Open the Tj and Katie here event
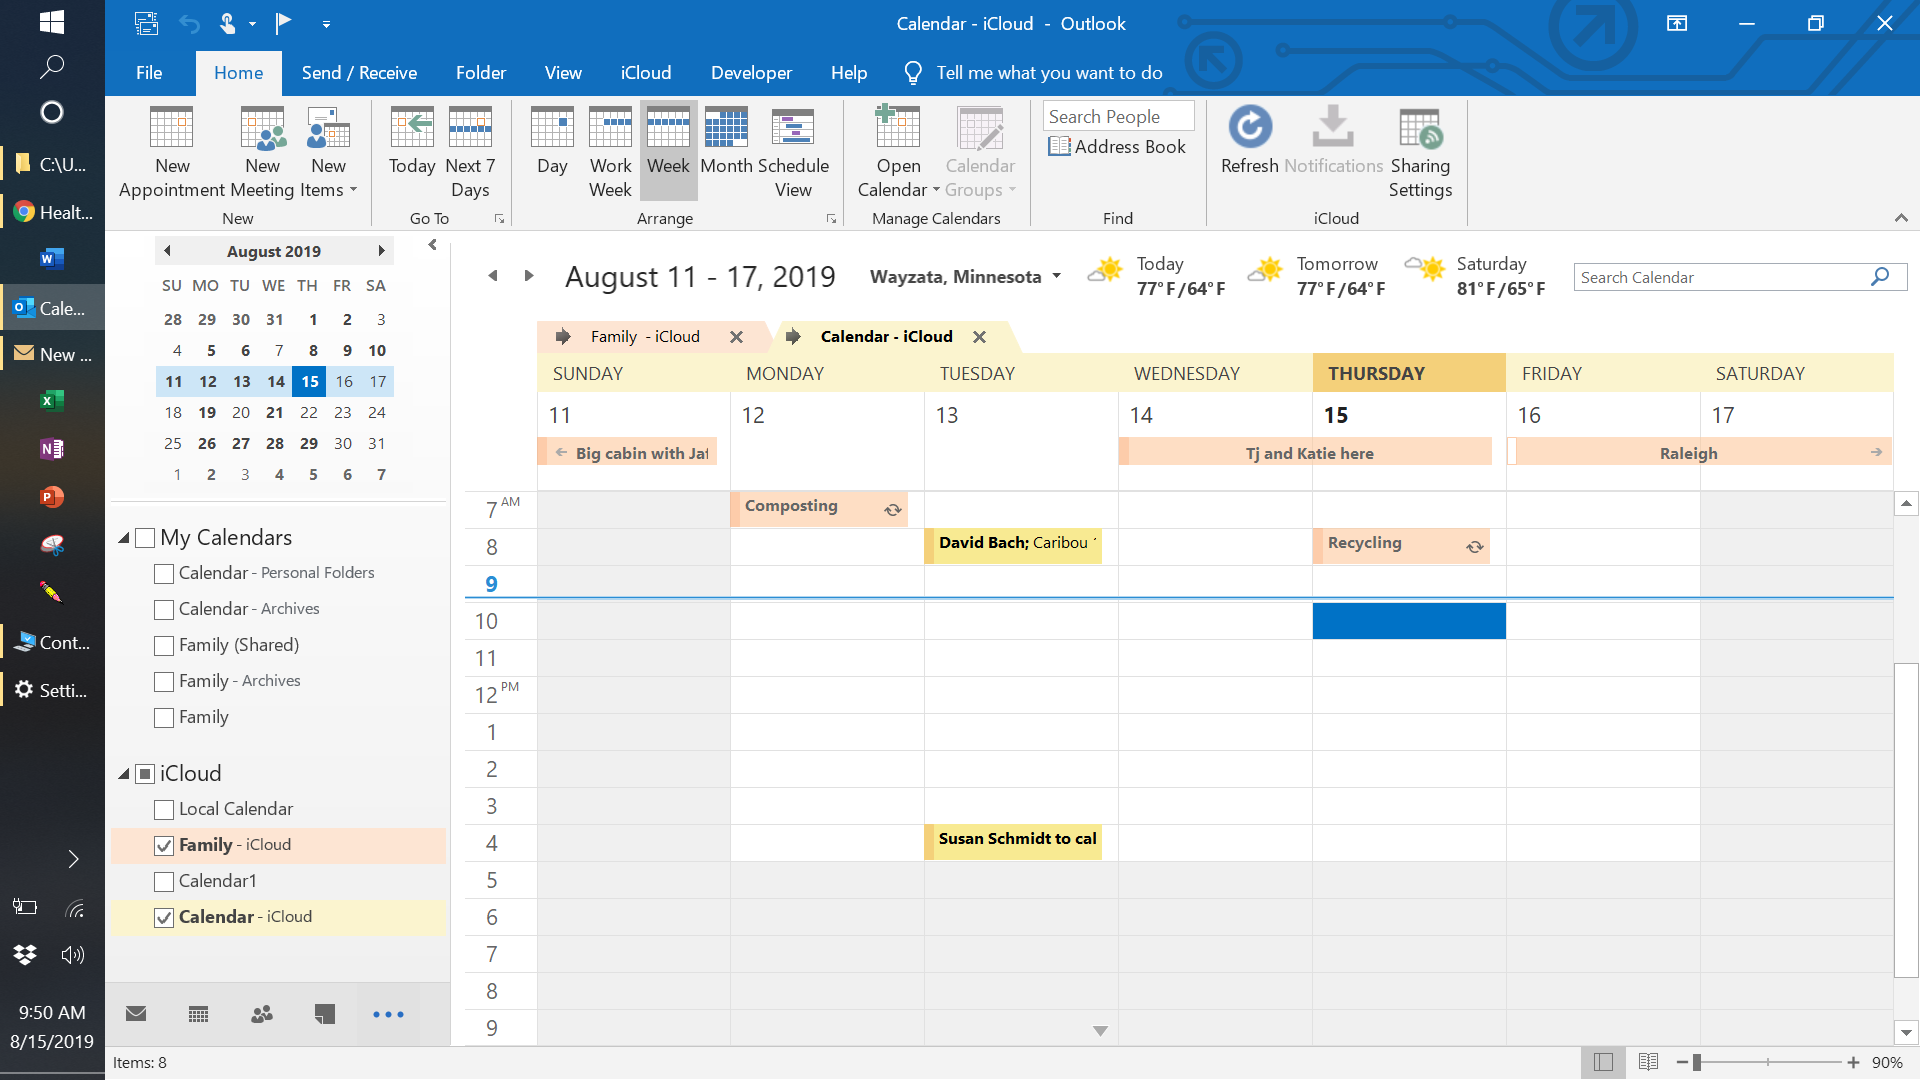The width and height of the screenshot is (1920, 1080). (1306, 453)
